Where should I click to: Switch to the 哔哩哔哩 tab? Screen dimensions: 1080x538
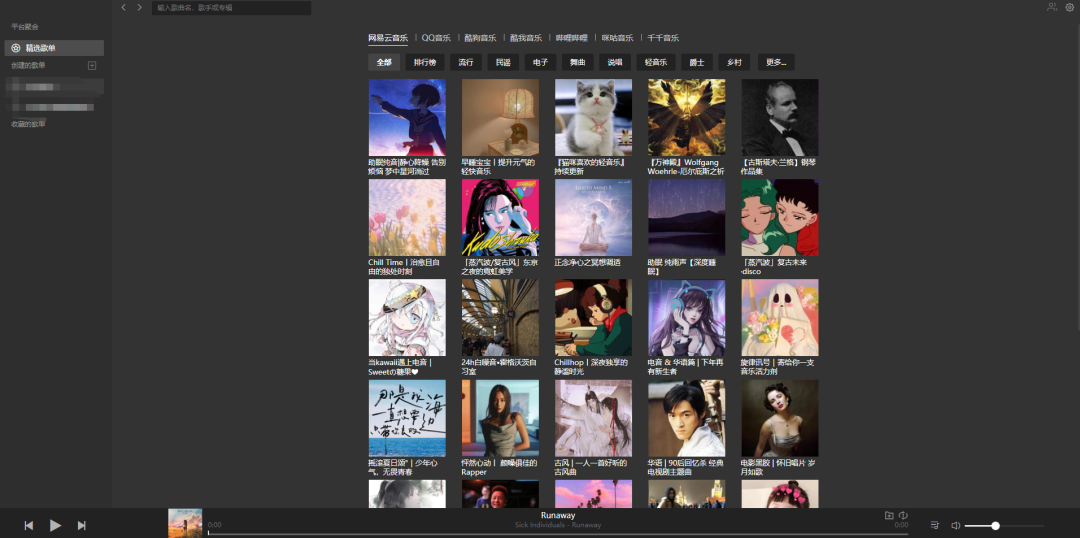pyautogui.click(x=572, y=38)
